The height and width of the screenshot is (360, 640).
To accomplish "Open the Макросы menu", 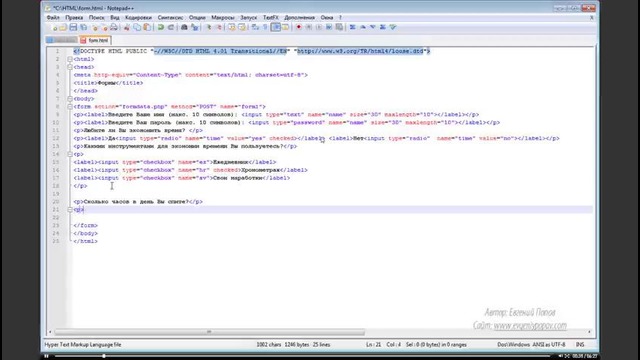I will (x=223, y=18).
